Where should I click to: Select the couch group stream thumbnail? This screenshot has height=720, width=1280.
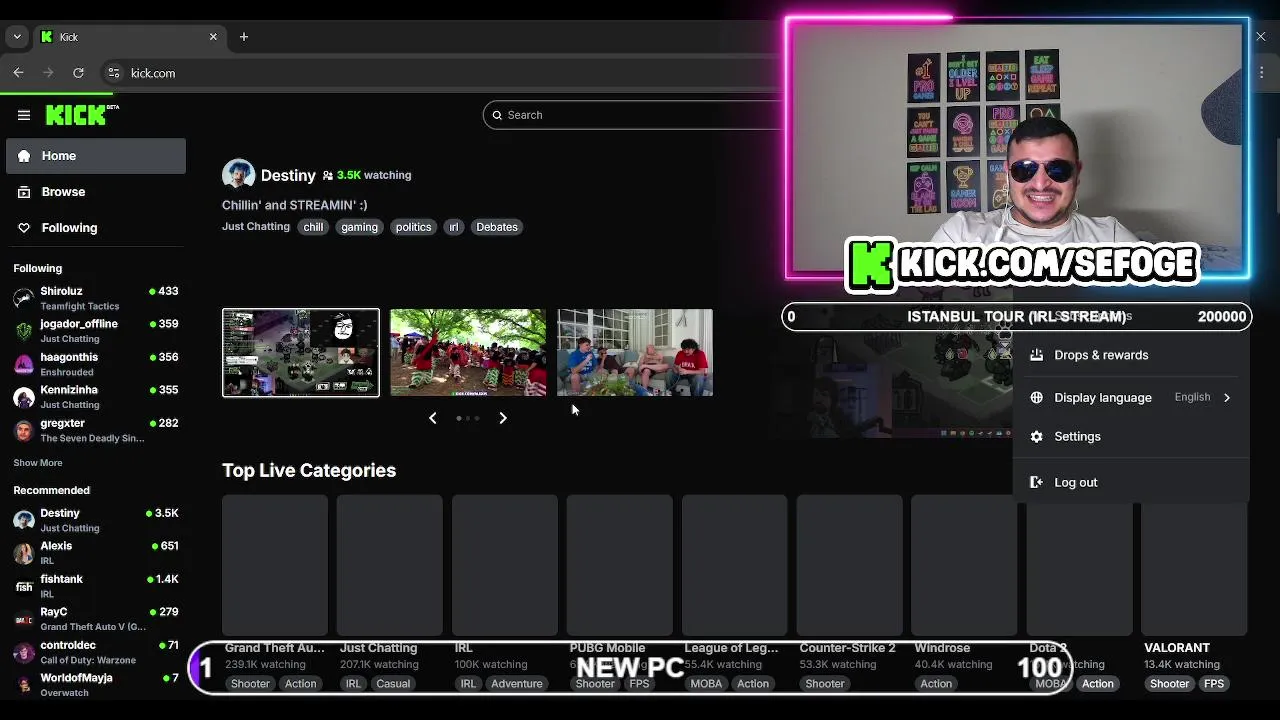coord(635,353)
